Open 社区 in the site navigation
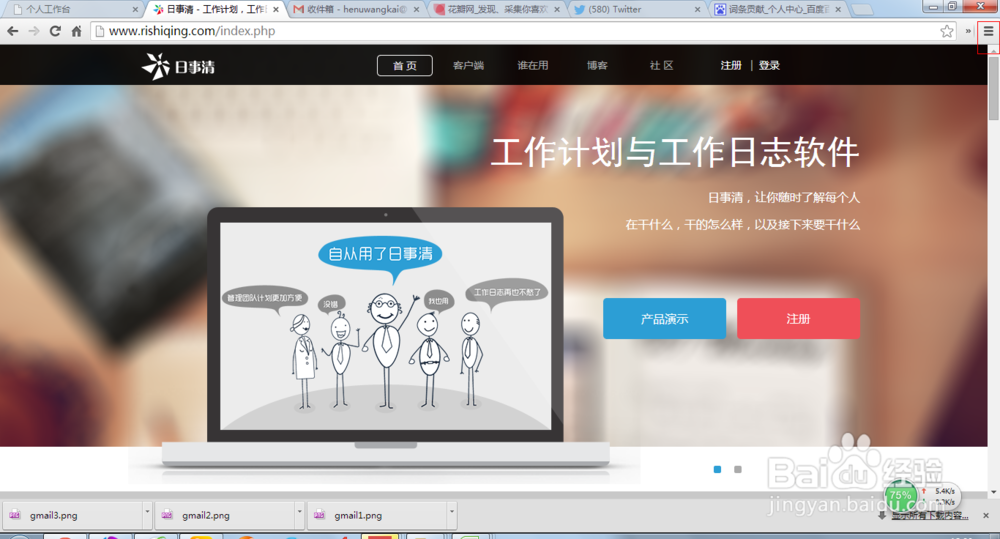 click(661, 65)
